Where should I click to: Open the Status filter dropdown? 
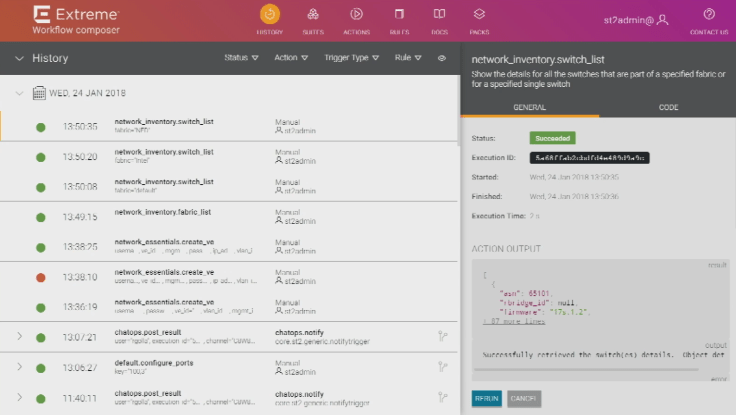pos(241,58)
